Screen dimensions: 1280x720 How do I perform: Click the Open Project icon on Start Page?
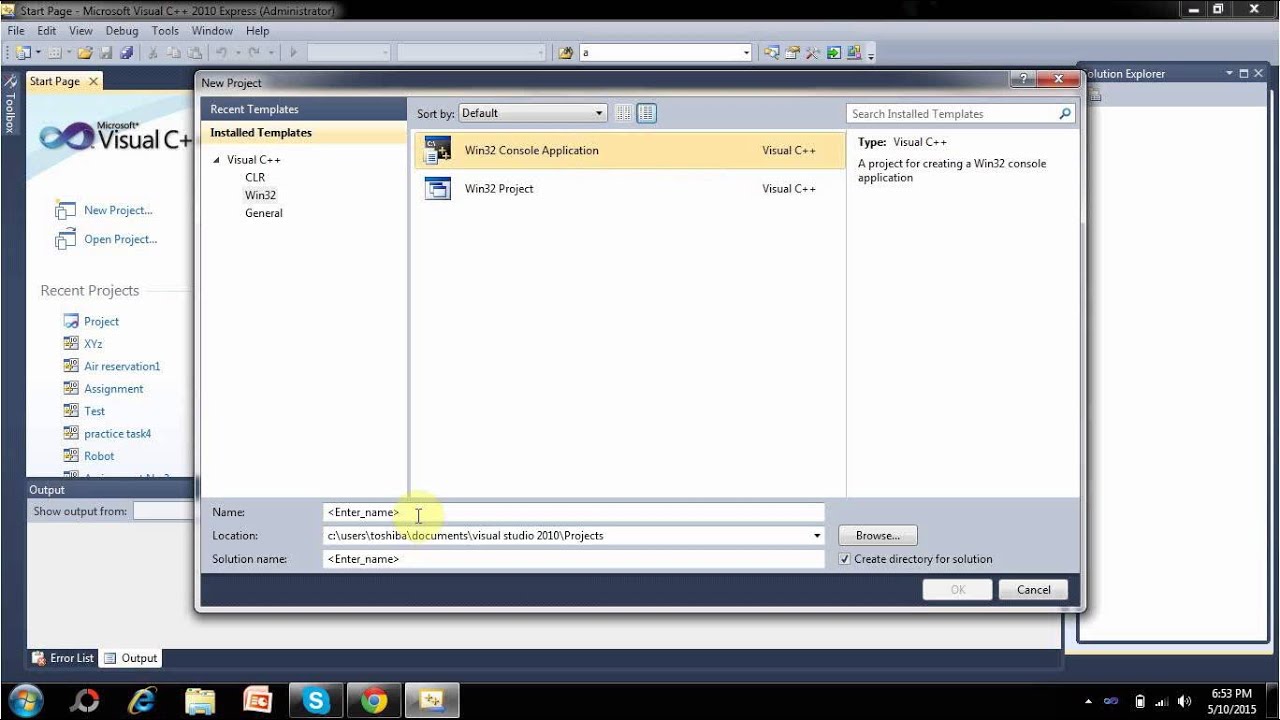pyautogui.click(x=65, y=239)
